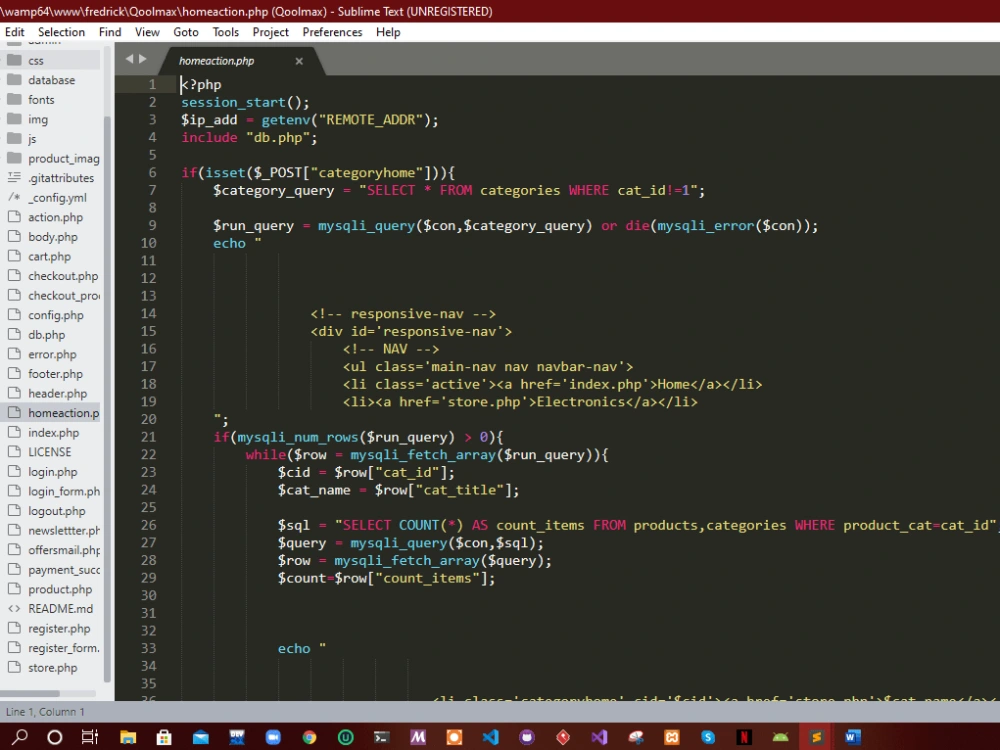
Task: Open the View menu
Action: (147, 32)
